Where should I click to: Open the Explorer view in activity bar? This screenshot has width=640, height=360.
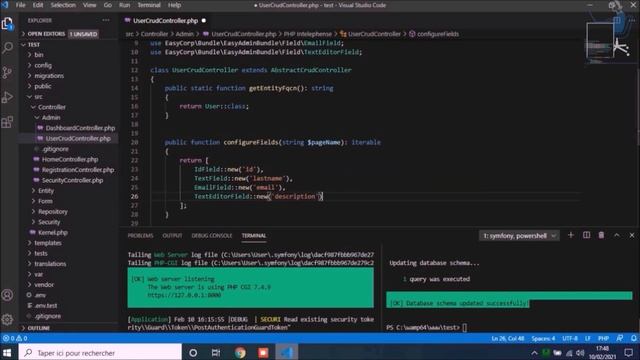coord(7,24)
